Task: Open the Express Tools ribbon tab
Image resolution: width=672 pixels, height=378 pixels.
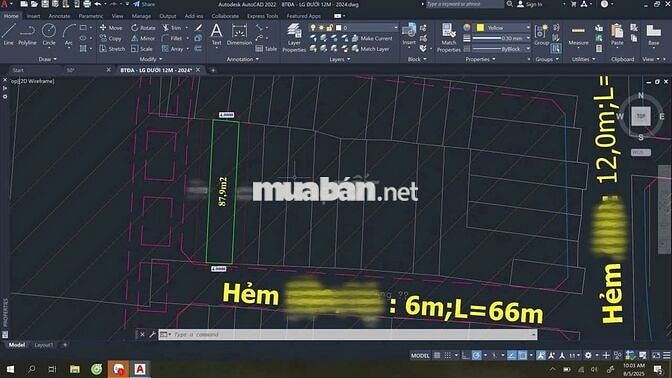Action: click(262, 16)
